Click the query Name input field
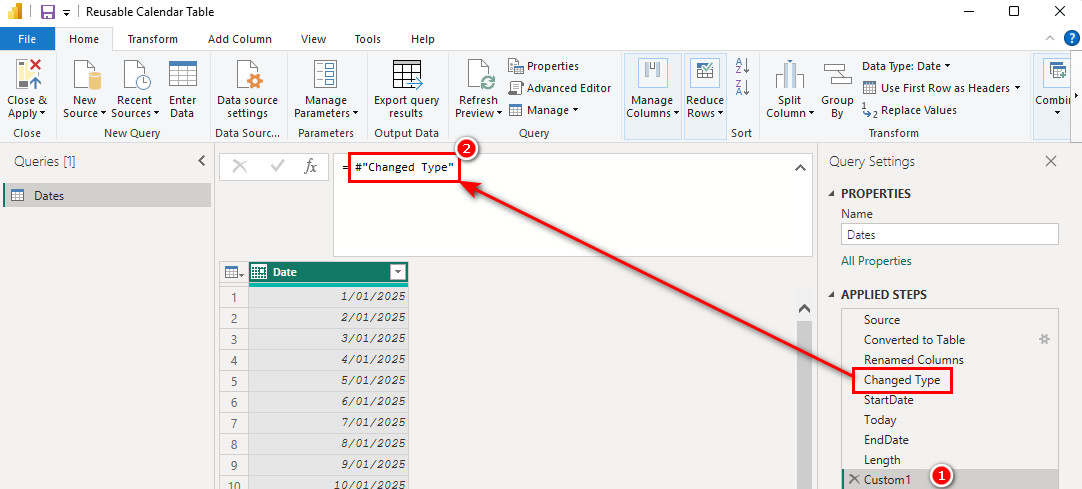This screenshot has width=1082, height=489. [949, 235]
